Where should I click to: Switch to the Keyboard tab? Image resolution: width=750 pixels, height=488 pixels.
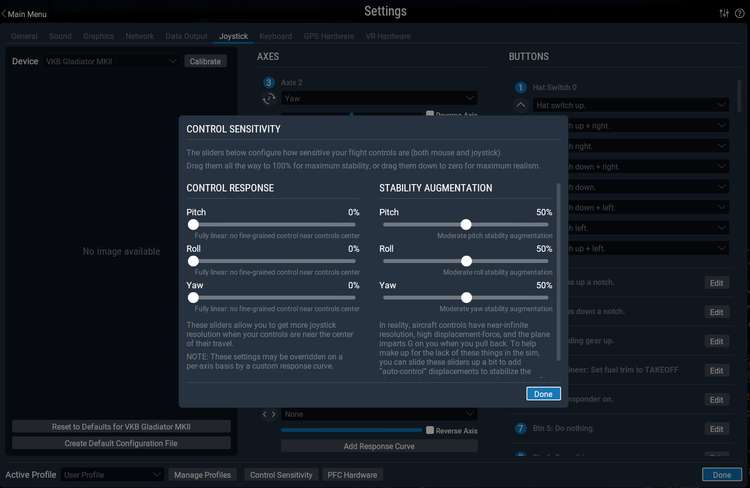pyautogui.click(x=276, y=36)
